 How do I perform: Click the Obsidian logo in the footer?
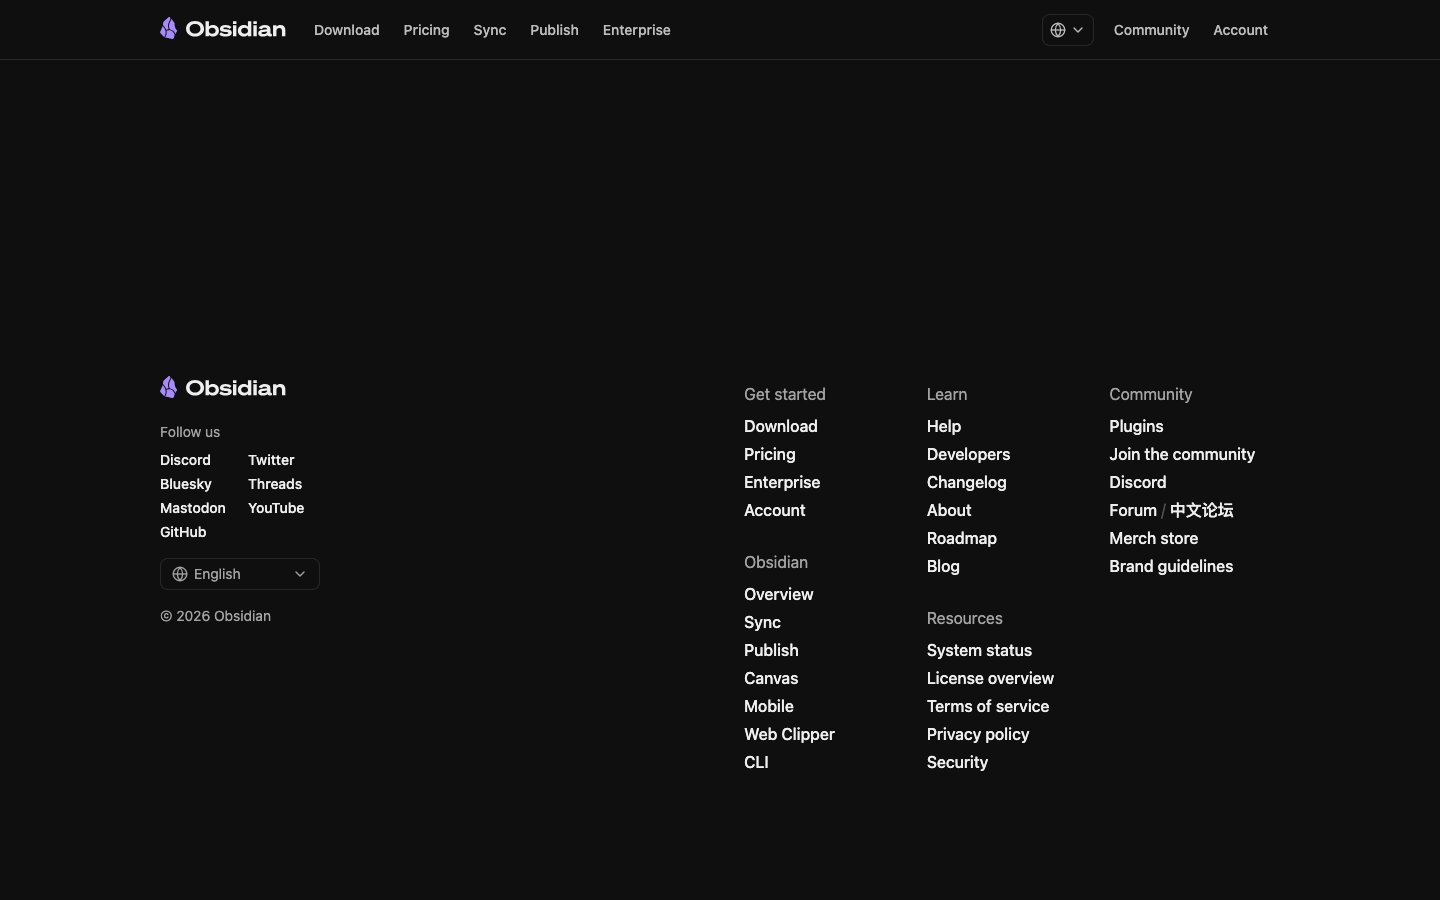pyautogui.click(x=222, y=388)
